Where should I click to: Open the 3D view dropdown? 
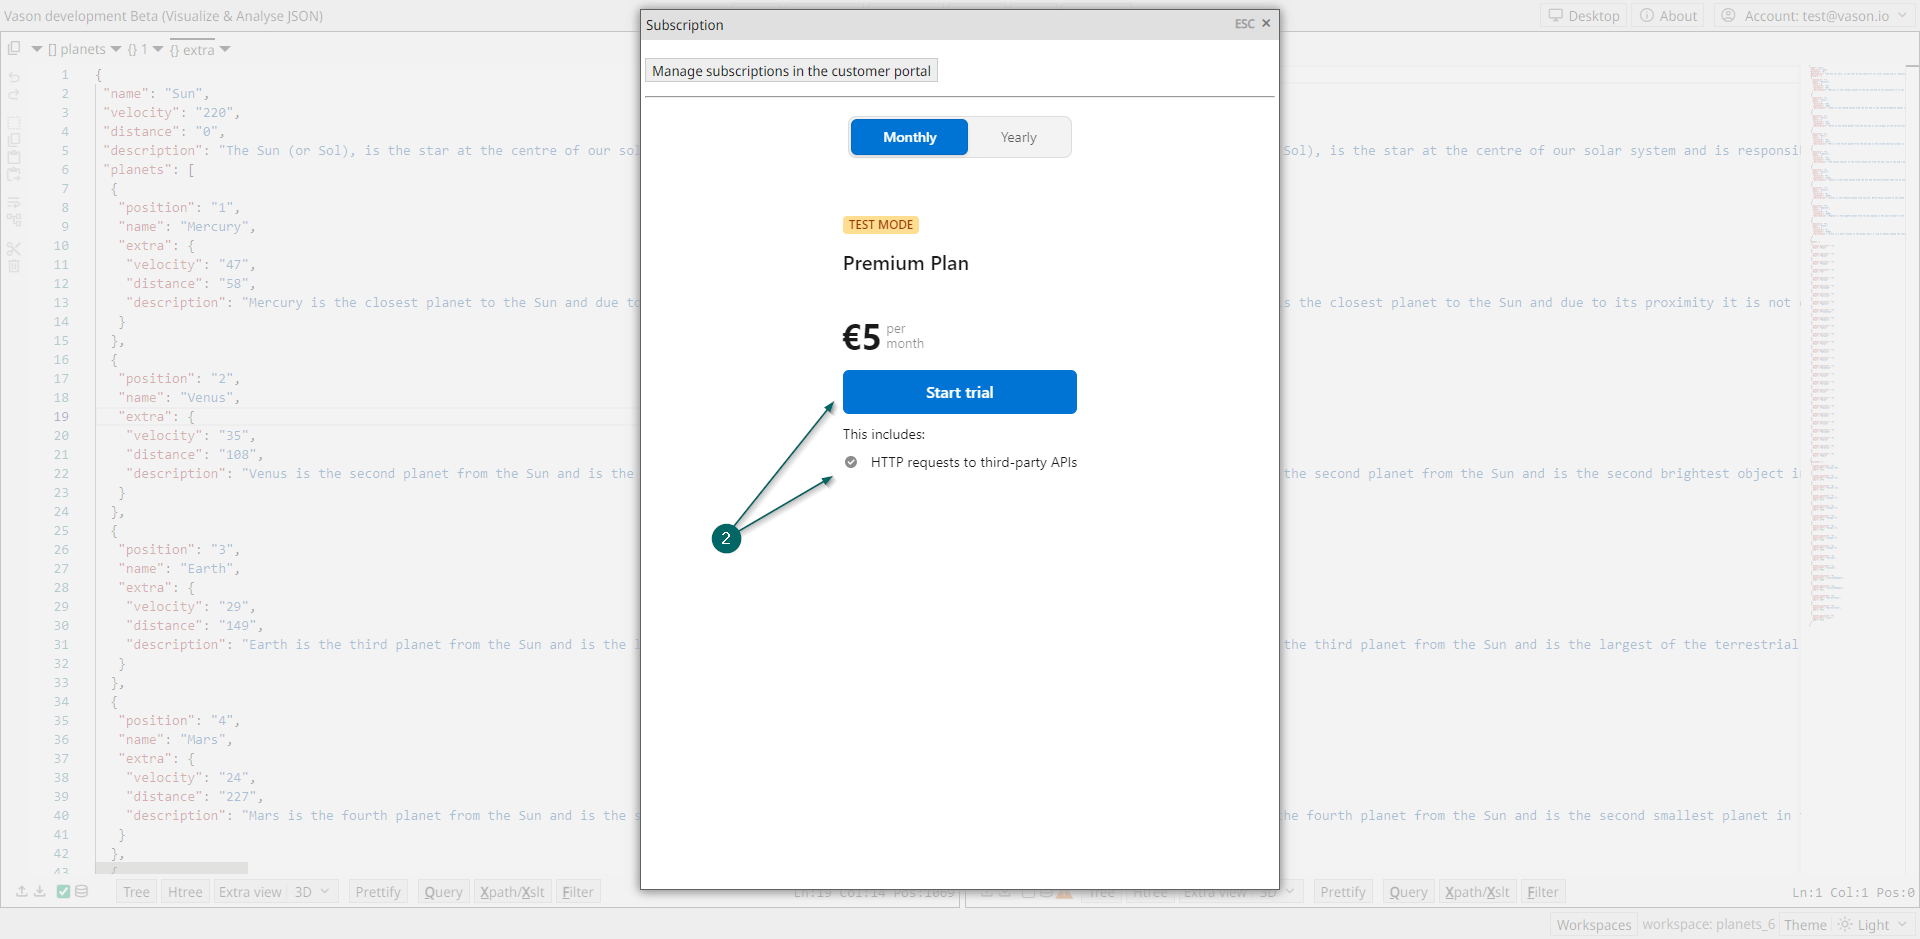313,891
